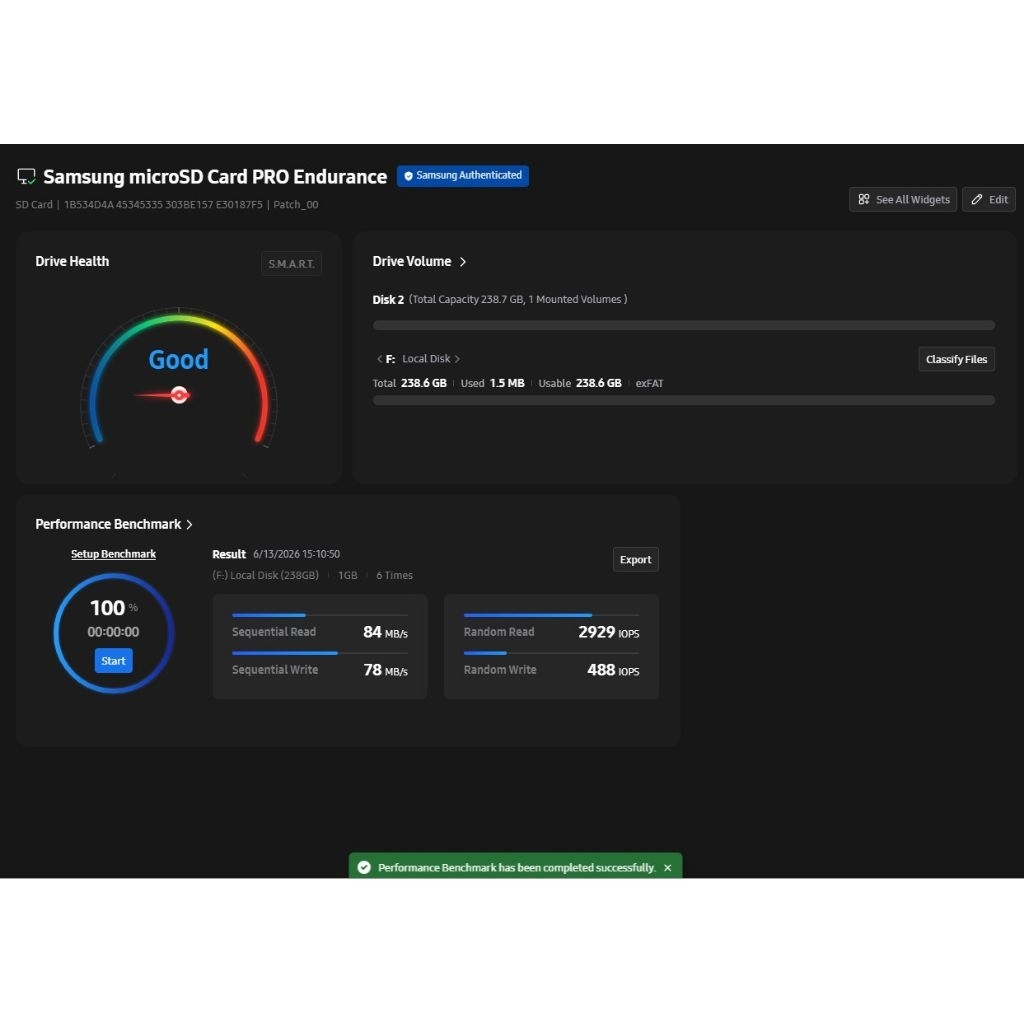Expand Drive Volume via its chevron
The height and width of the screenshot is (1024, 1024).
tap(463, 261)
